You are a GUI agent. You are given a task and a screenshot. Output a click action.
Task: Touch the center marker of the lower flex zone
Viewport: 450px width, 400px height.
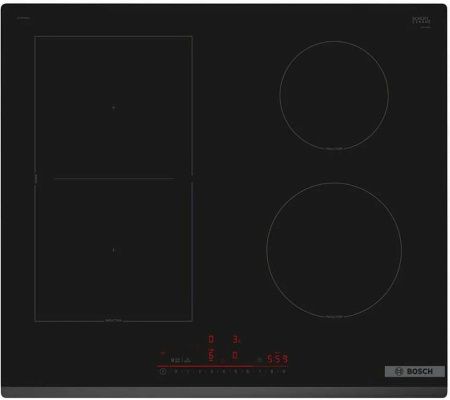[114, 250]
